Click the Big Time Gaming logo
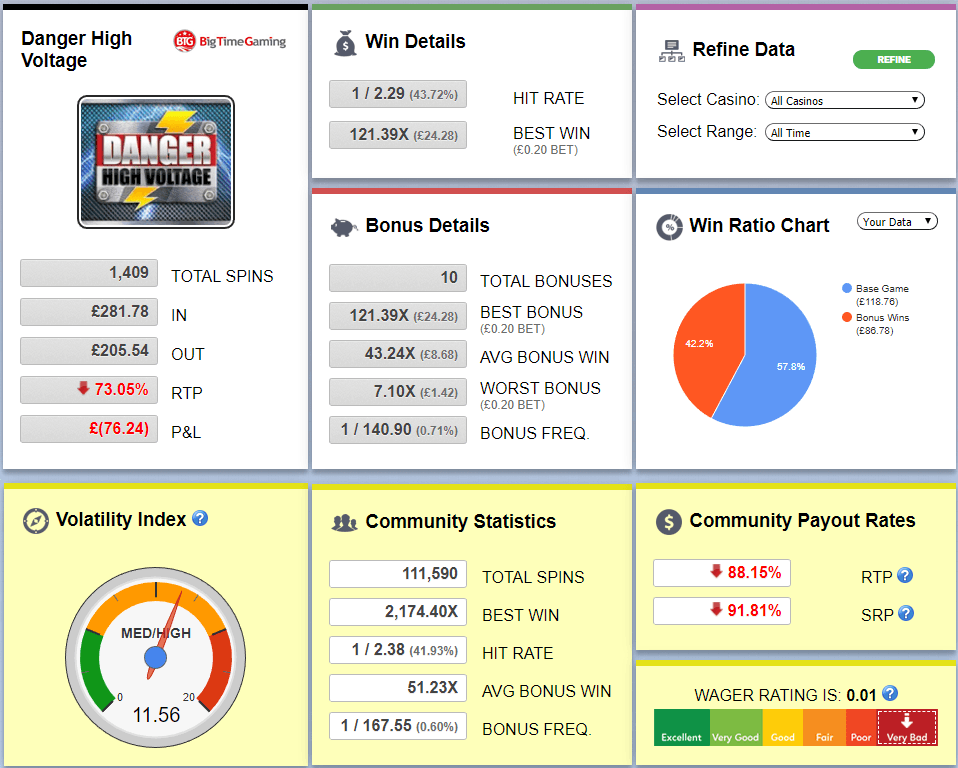Viewport: 958px width, 768px height. pos(230,42)
